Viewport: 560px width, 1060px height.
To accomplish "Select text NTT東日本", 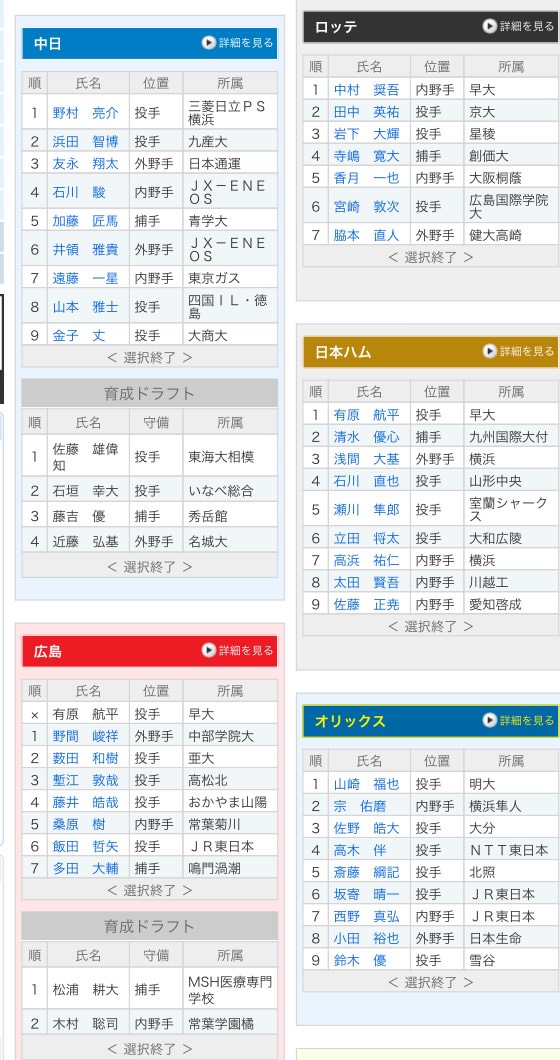I will pyautogui.click(x=509, y=850).
